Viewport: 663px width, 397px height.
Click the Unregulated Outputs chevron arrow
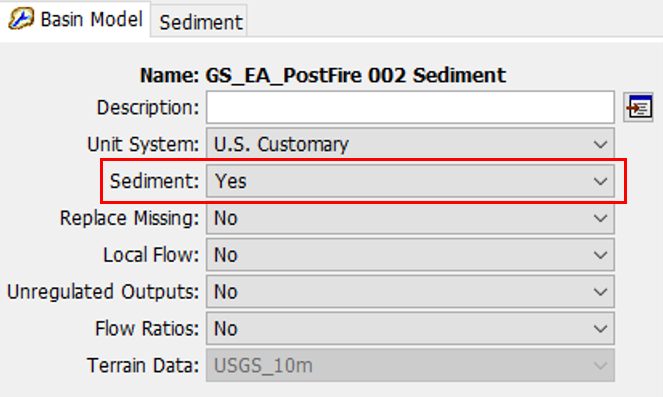[x=600, y=292]
